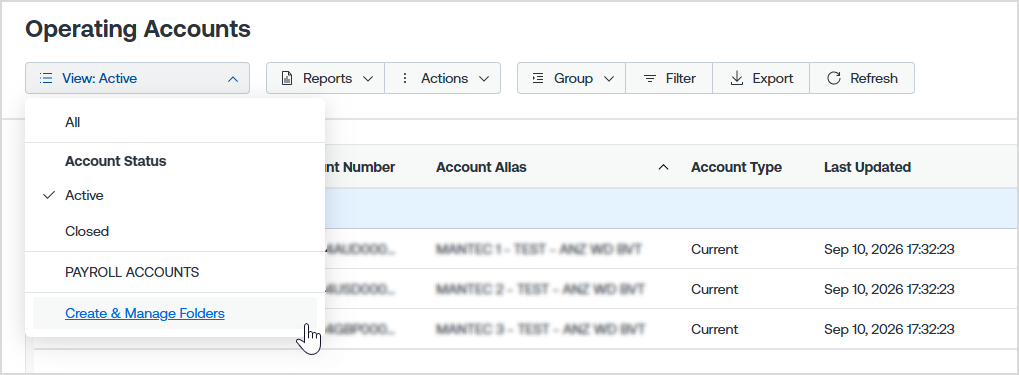This screenshot has width=1019, height=375.
Task: Open the Actions dropdown chevron
Action: coord(484,79)
